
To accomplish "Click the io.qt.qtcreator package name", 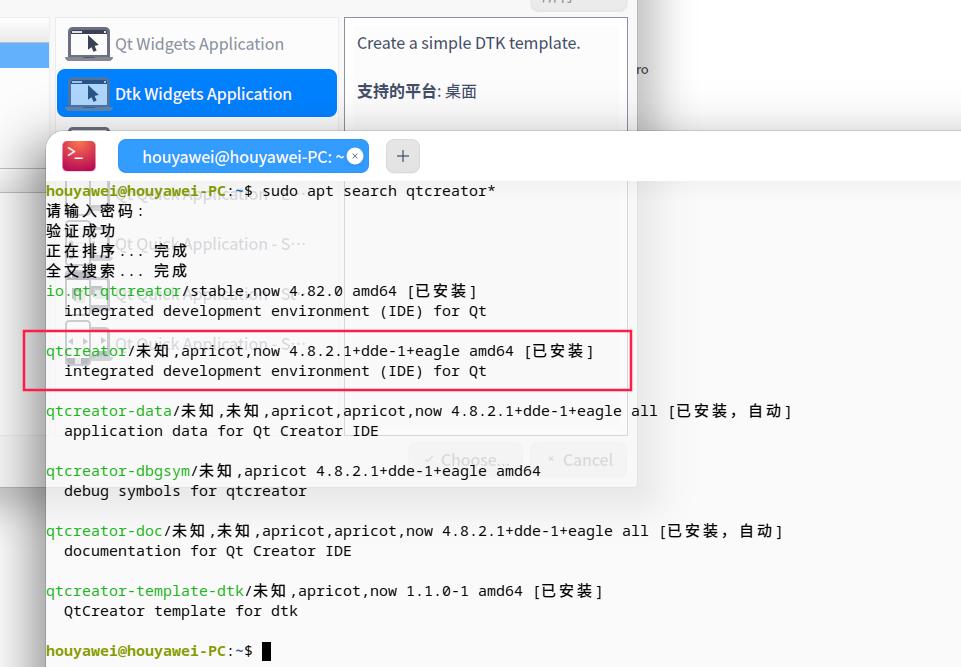I will [x=113, y=291].
